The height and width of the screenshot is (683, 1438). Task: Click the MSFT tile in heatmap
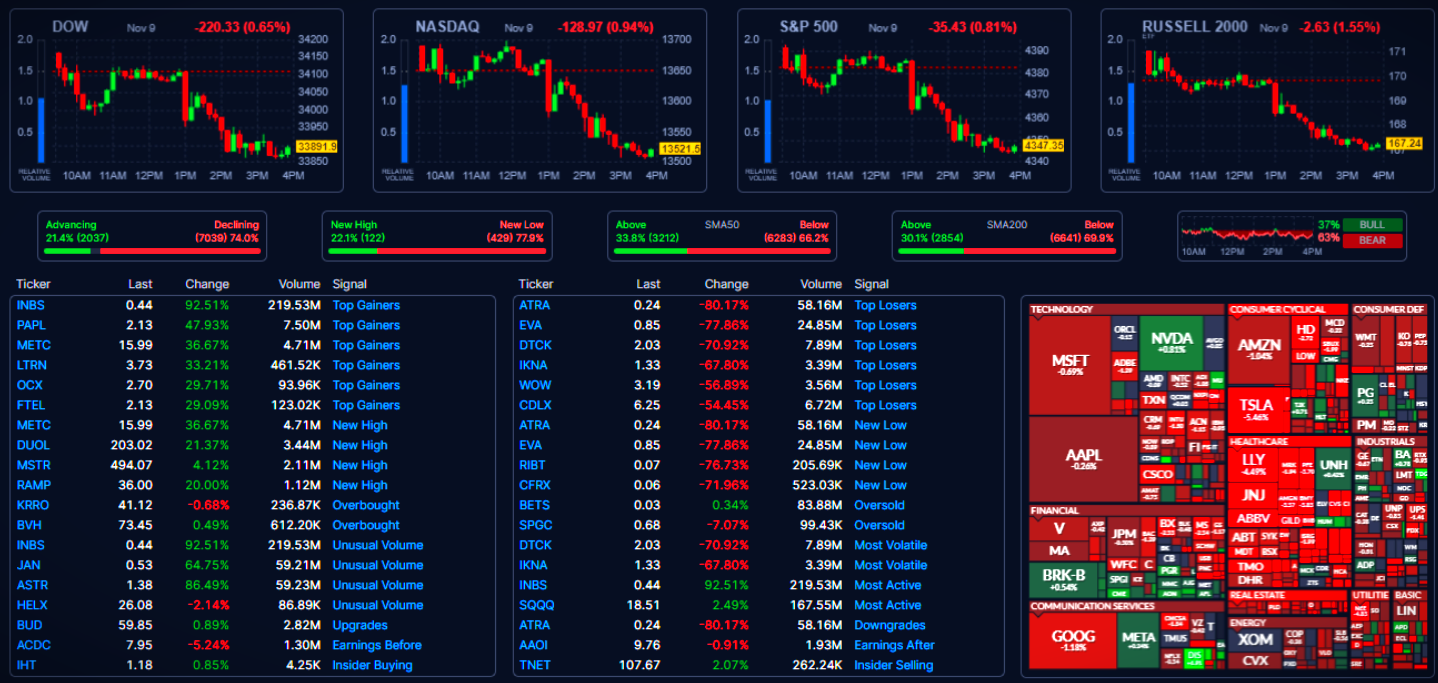(x=1070, y=366)
